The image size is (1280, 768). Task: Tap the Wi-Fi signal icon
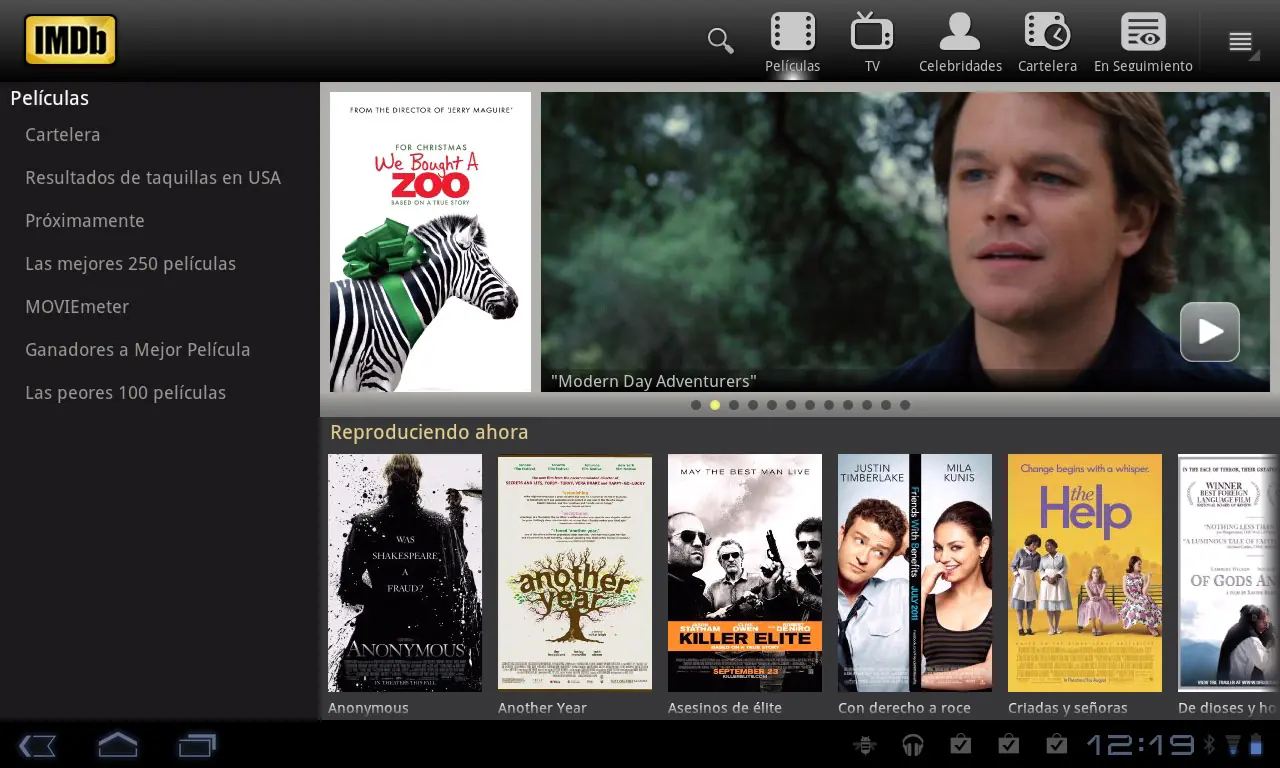pos(1232,745)
